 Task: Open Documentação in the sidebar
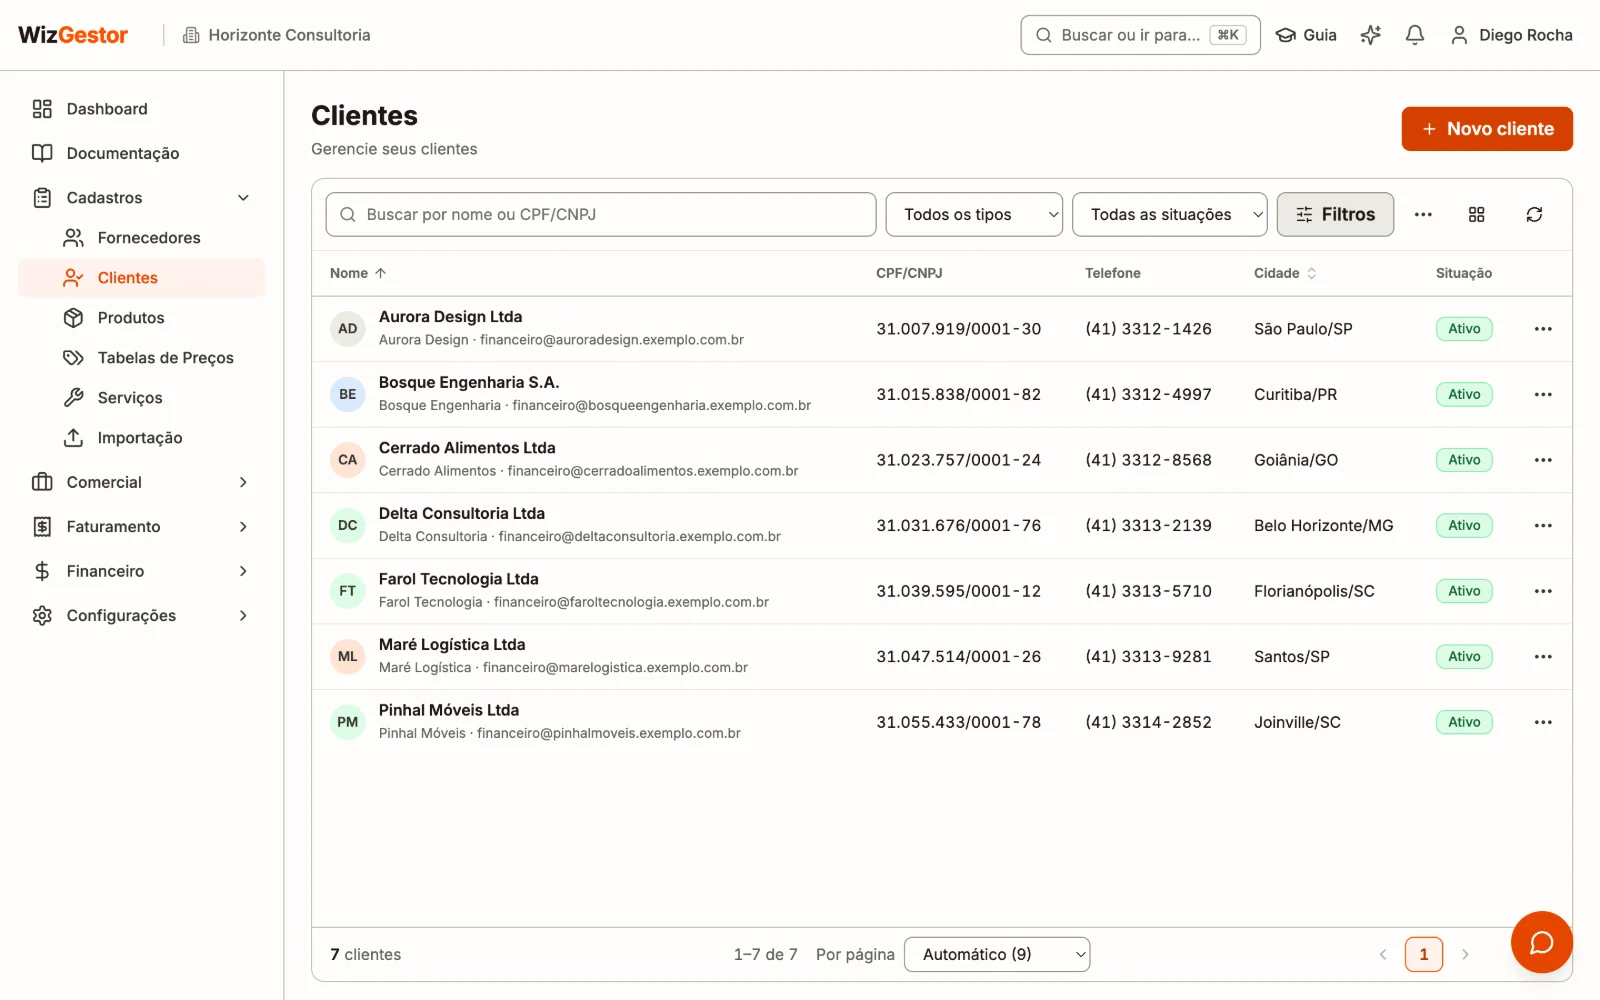click(x=141, y=153)
